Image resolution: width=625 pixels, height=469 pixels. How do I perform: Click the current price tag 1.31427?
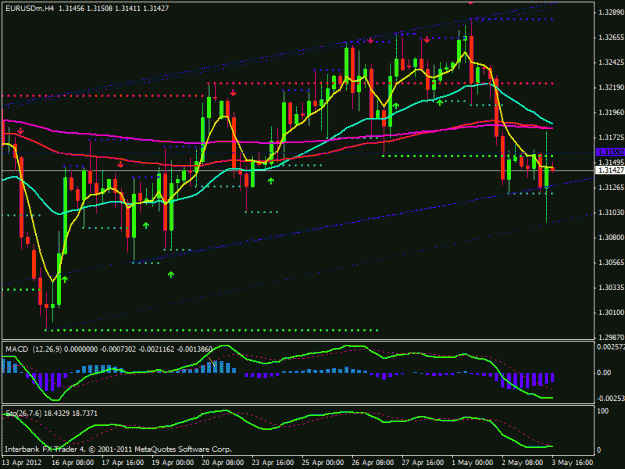tap(610, 170)
